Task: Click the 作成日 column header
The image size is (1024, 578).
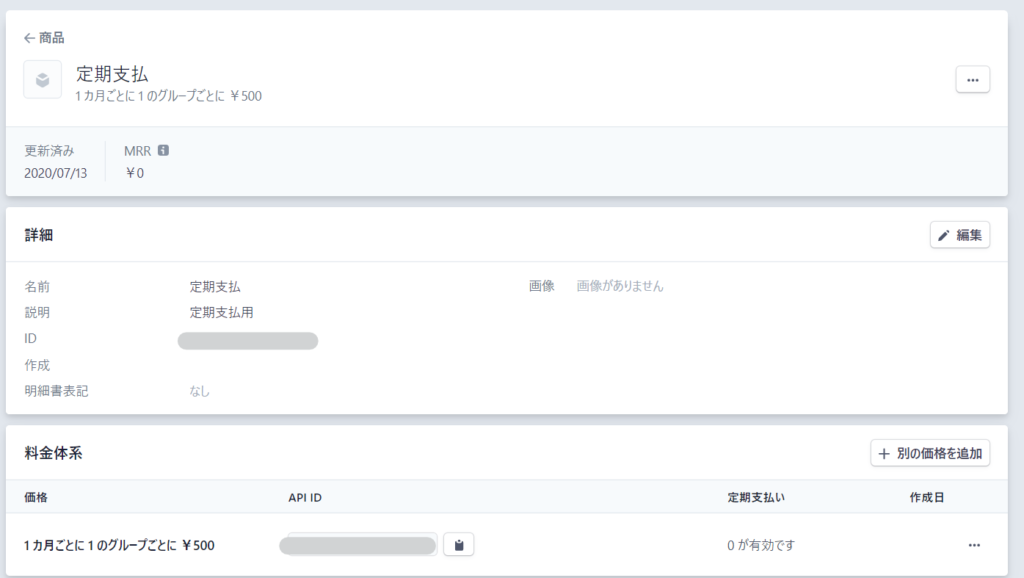Action: (x=927, y=498)
